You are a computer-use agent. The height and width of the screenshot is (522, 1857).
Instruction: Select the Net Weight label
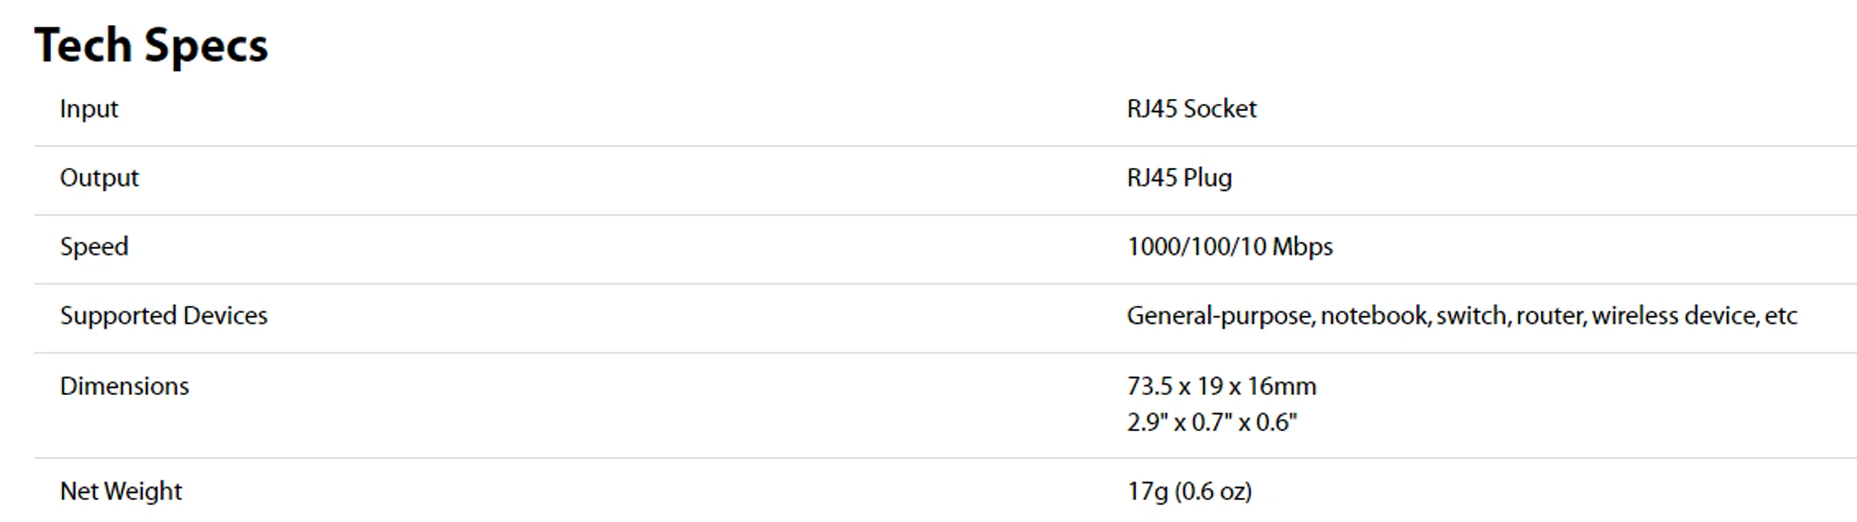(x=121, y=491)
